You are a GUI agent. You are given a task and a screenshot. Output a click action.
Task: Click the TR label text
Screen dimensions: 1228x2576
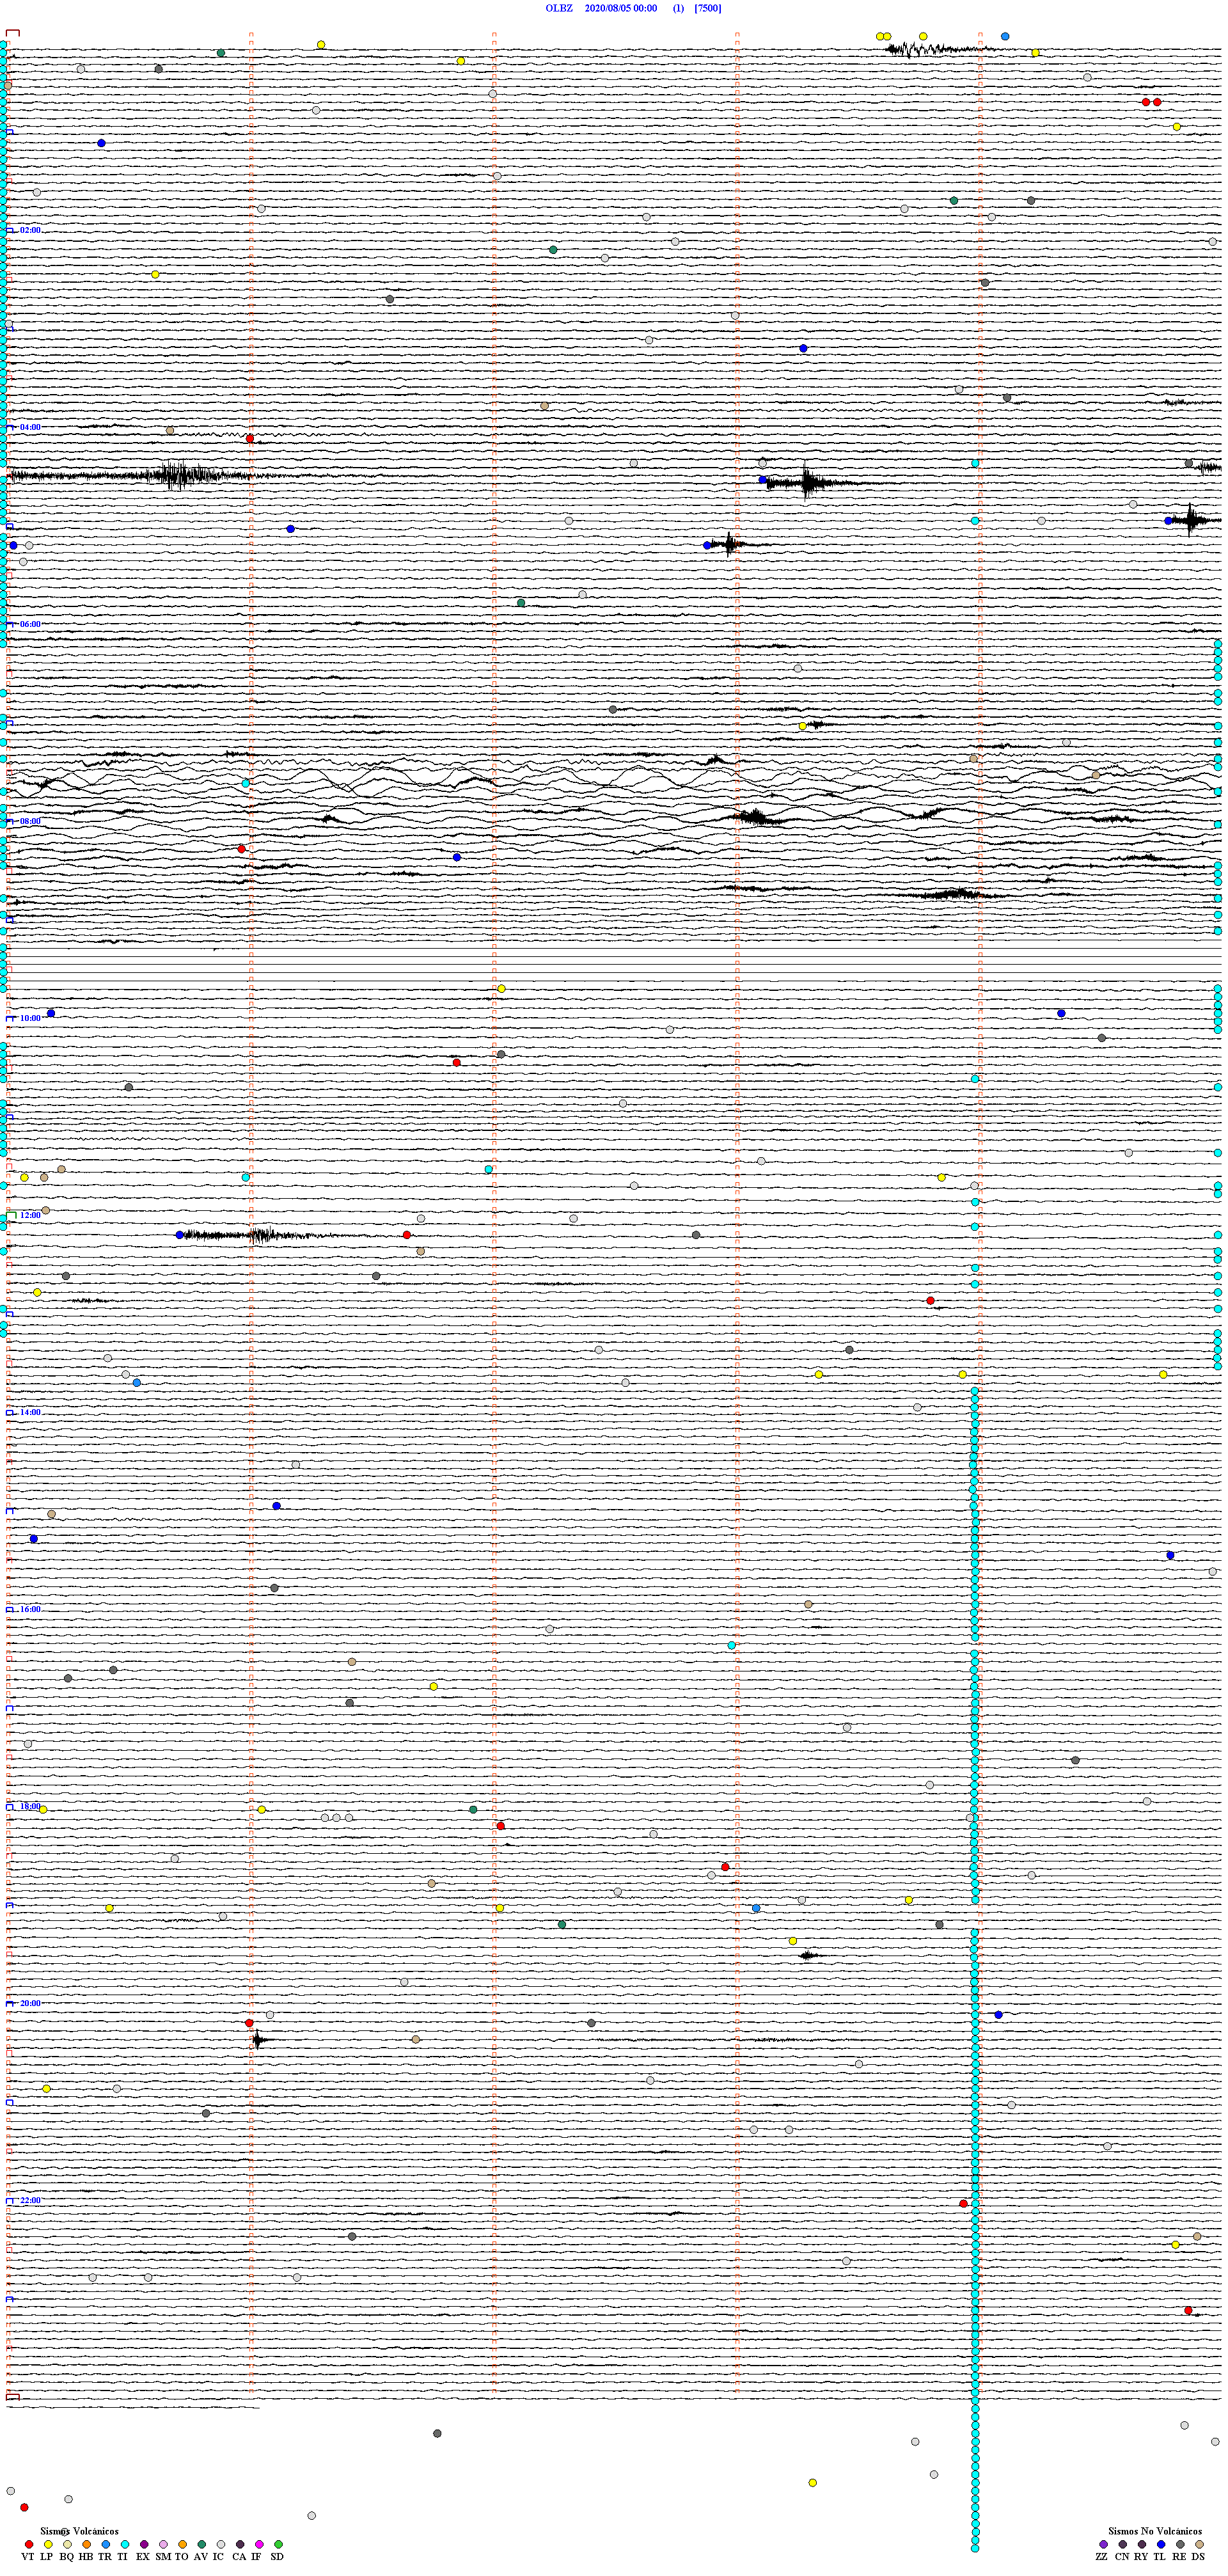[105, 2556]
